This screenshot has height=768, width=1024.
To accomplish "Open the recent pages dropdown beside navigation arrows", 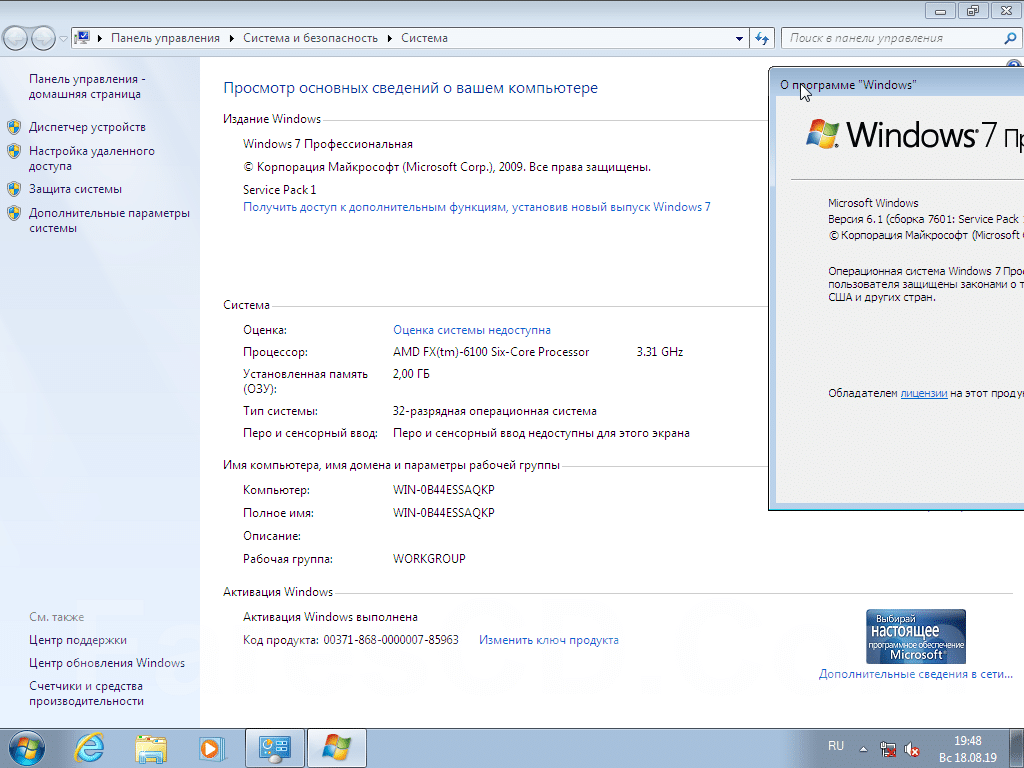I will tap(63, 39).
